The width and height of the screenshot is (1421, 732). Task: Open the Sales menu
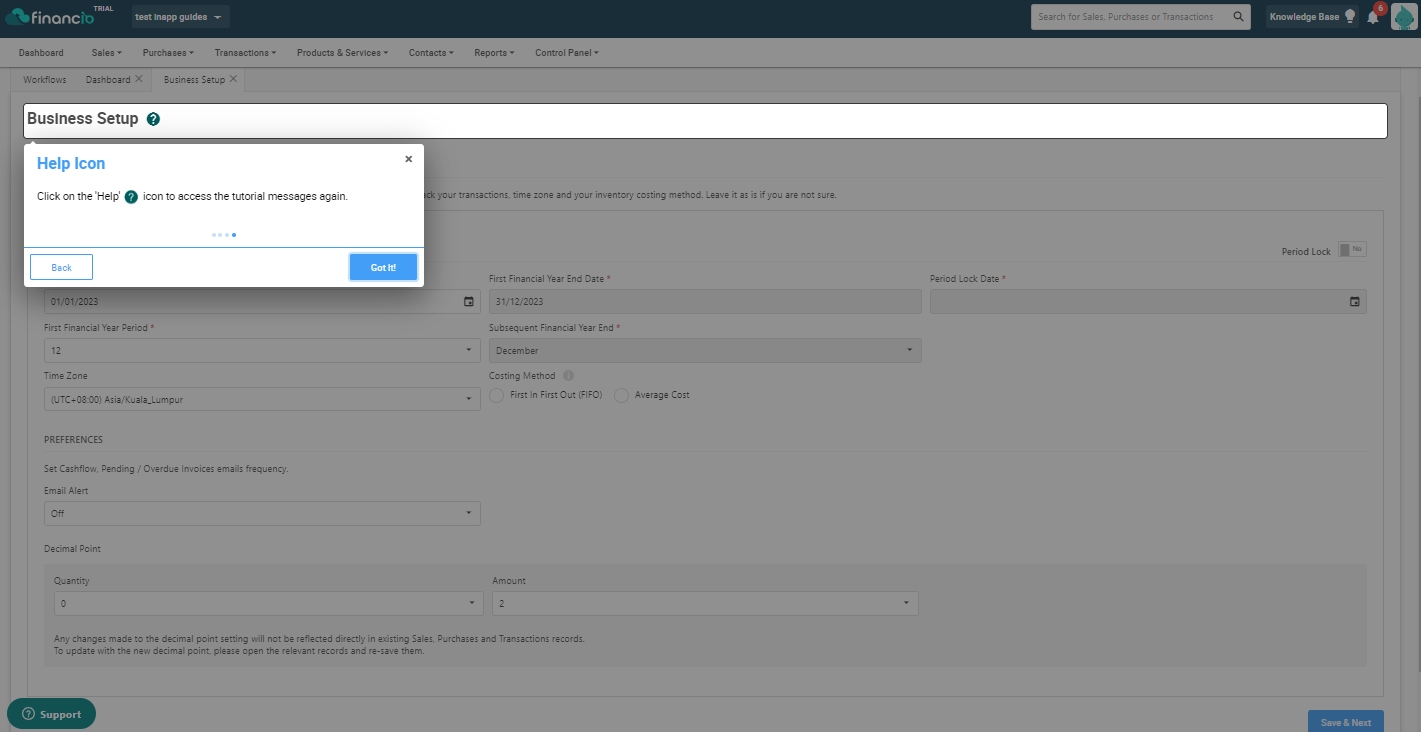pyautogui.click(x=106, y=53)
